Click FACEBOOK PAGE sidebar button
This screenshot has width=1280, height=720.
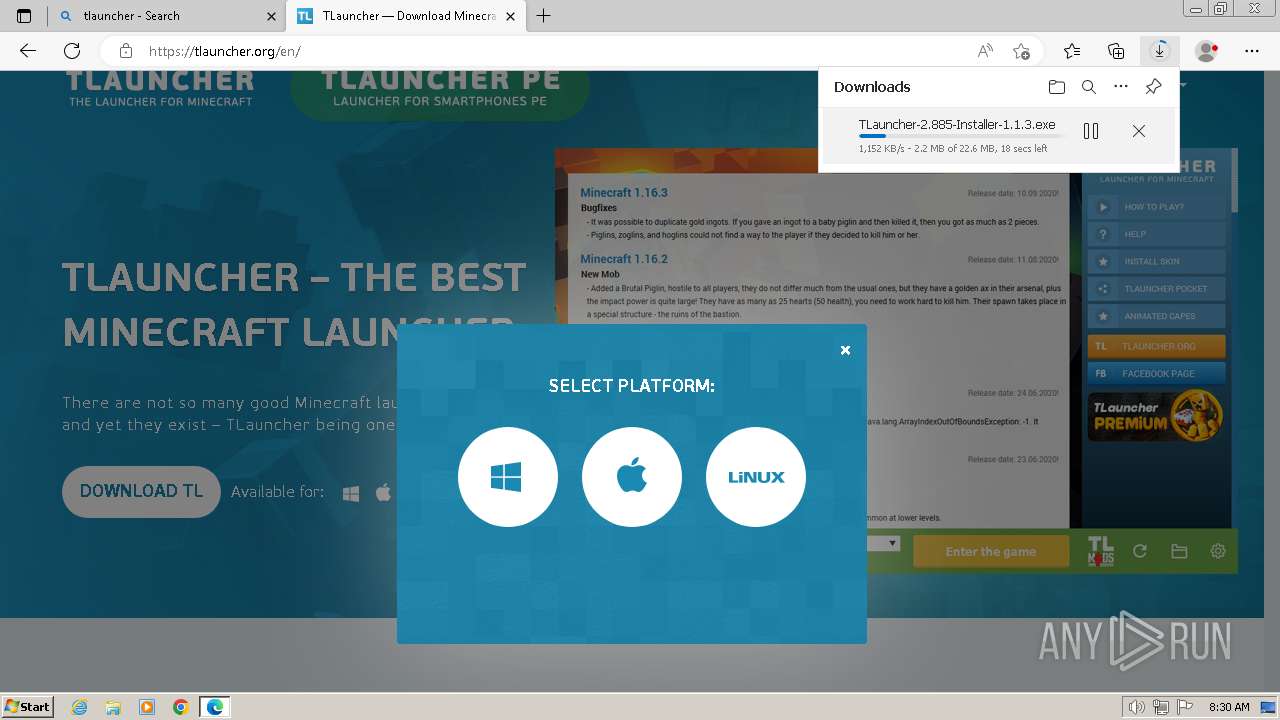(1156, 373)
